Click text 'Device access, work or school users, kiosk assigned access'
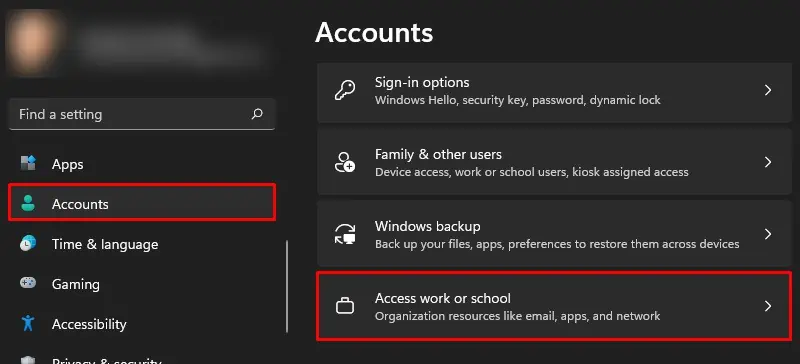Viewport: 800px width, 364px height. [x=532, y=172]
